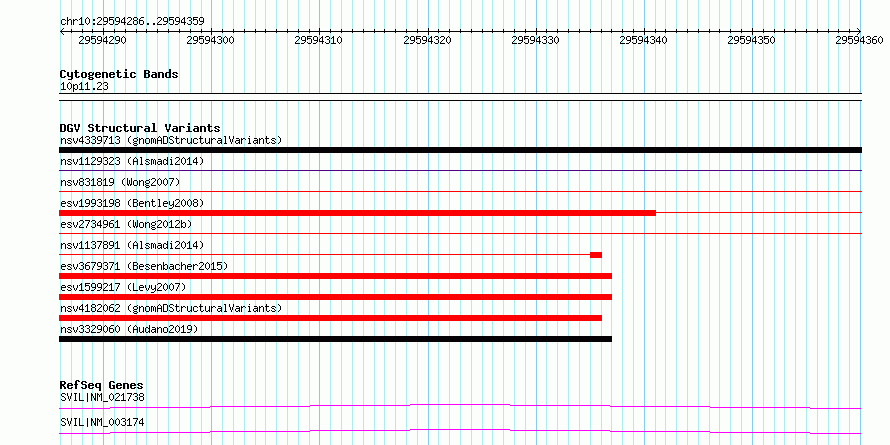Open variant nsv831819 (Wong2007) label
The height and width of the screenshot is (445, 890).
[120, 182]
